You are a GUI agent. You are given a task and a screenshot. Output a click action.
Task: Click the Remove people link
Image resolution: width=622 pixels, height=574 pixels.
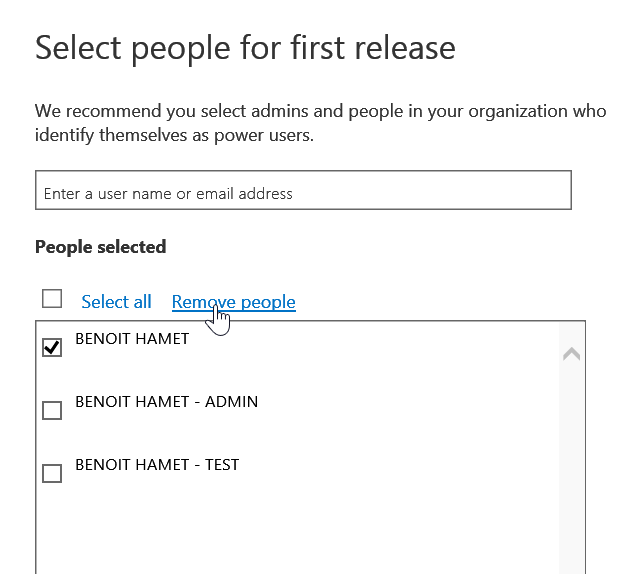[233, 301]
